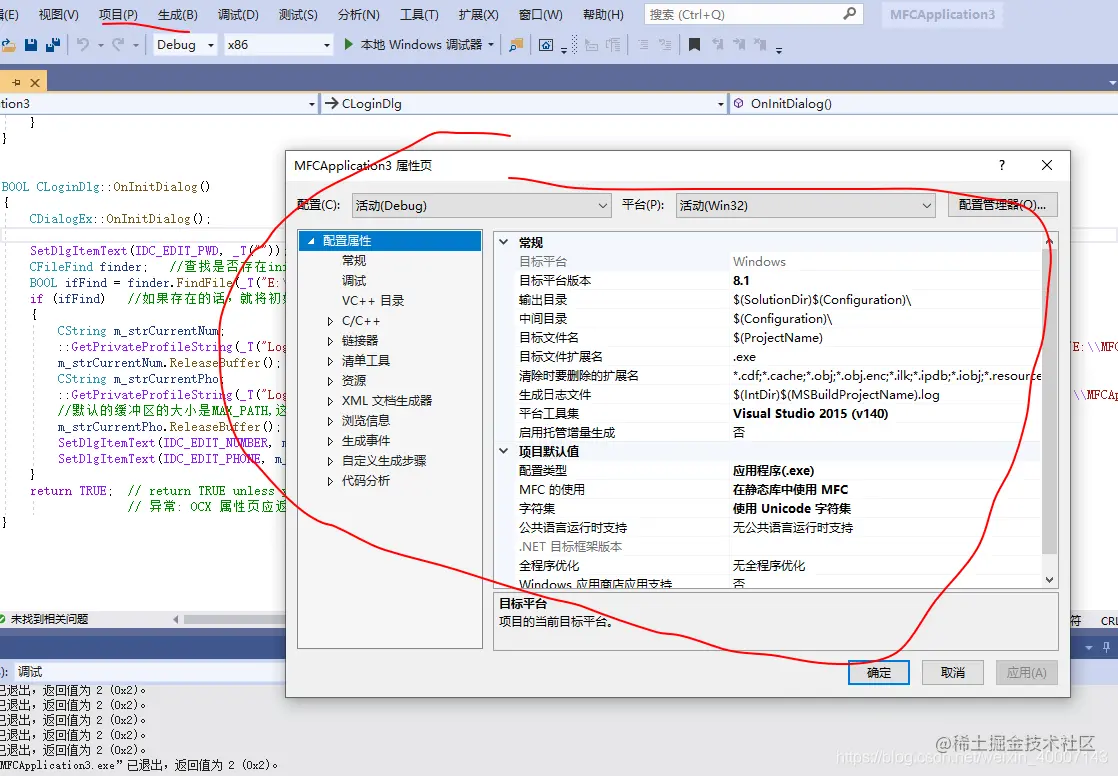The image size is (1118, 776).
Task: Click the Redo arrow icon
Action: click(x=118, y=44)
